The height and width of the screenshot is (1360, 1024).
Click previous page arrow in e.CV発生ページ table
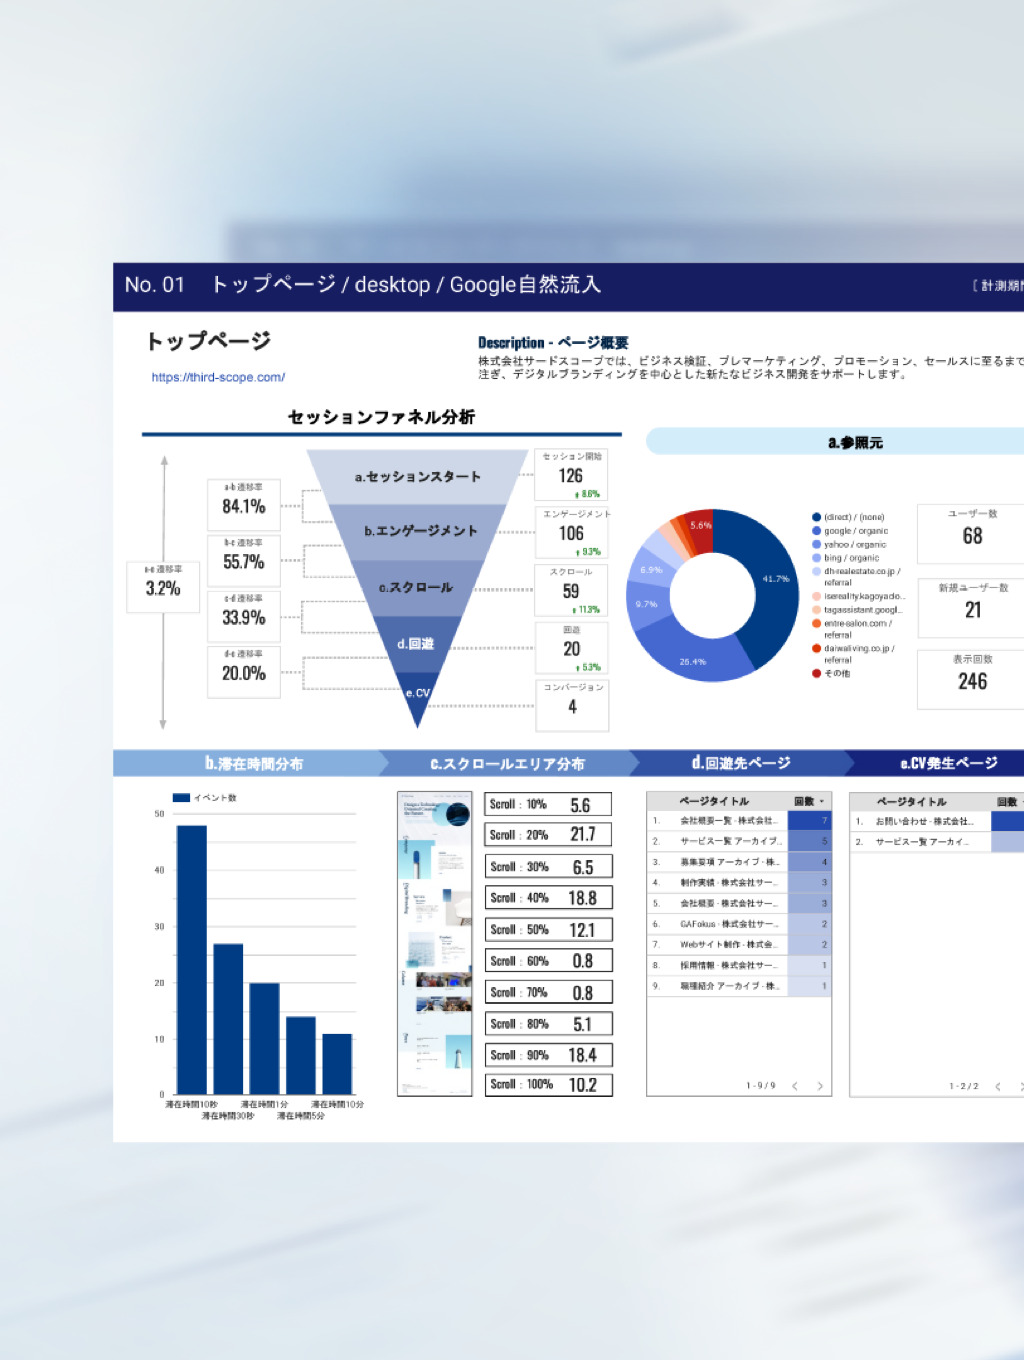tap(998, 1086)
